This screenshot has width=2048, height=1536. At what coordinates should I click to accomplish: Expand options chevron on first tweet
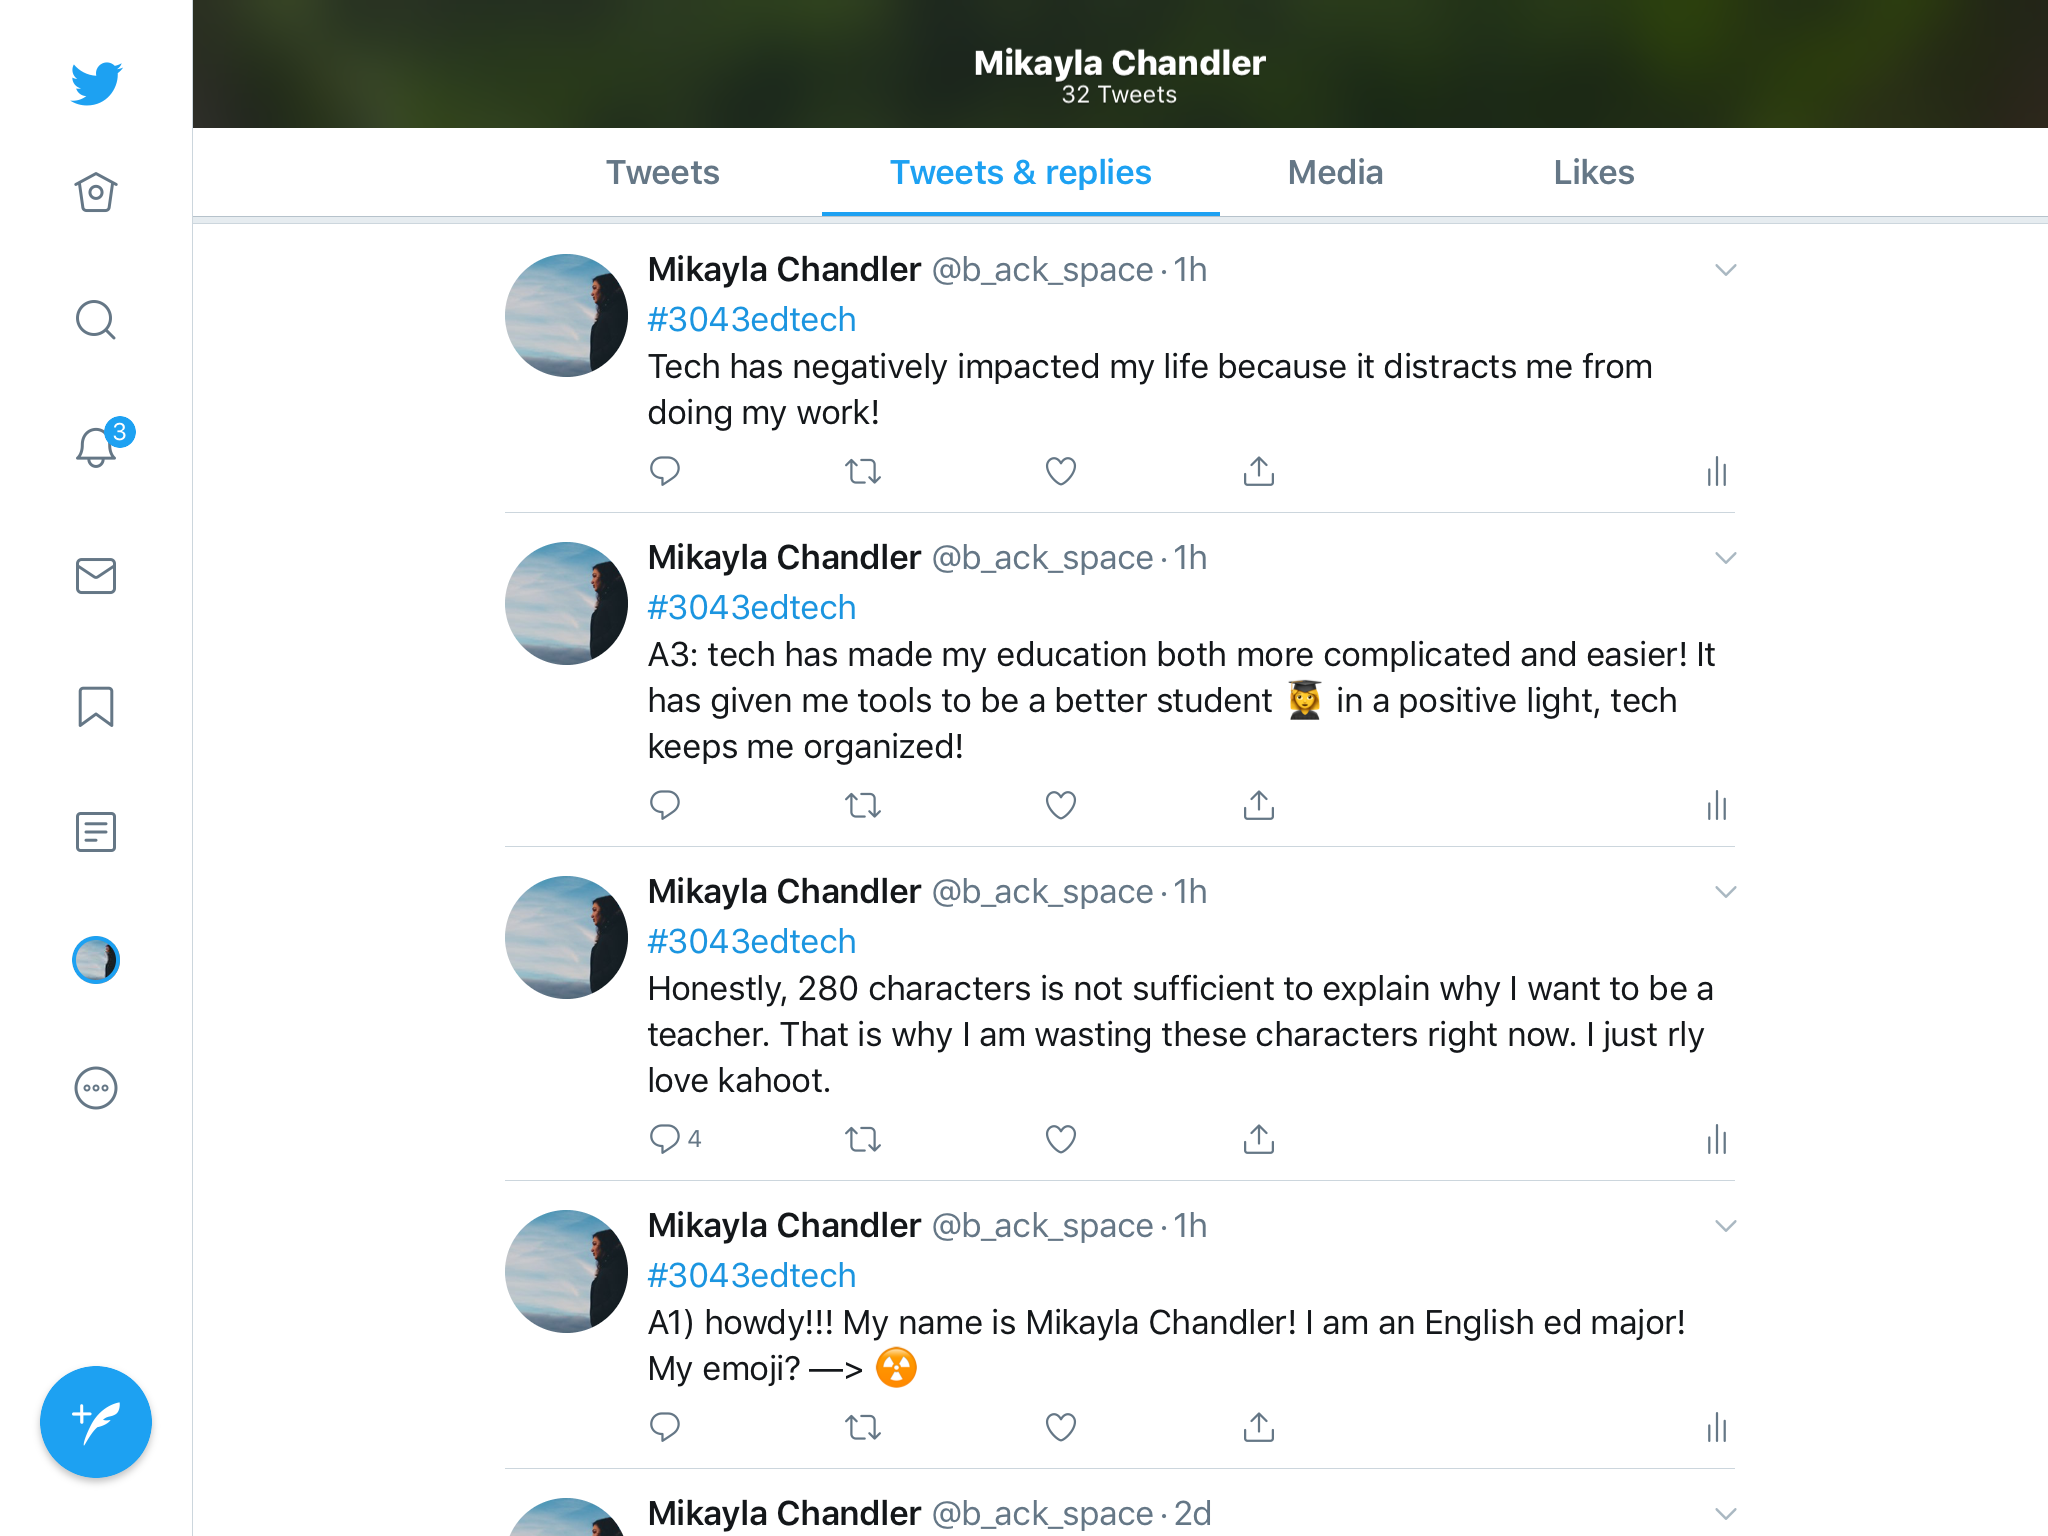(1725, 270)
